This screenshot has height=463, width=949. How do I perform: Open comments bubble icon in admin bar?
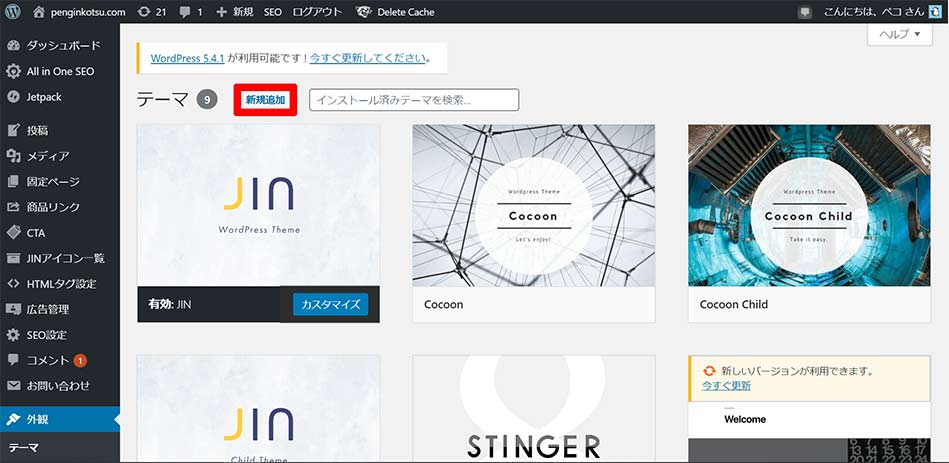[x=185, y=11]
